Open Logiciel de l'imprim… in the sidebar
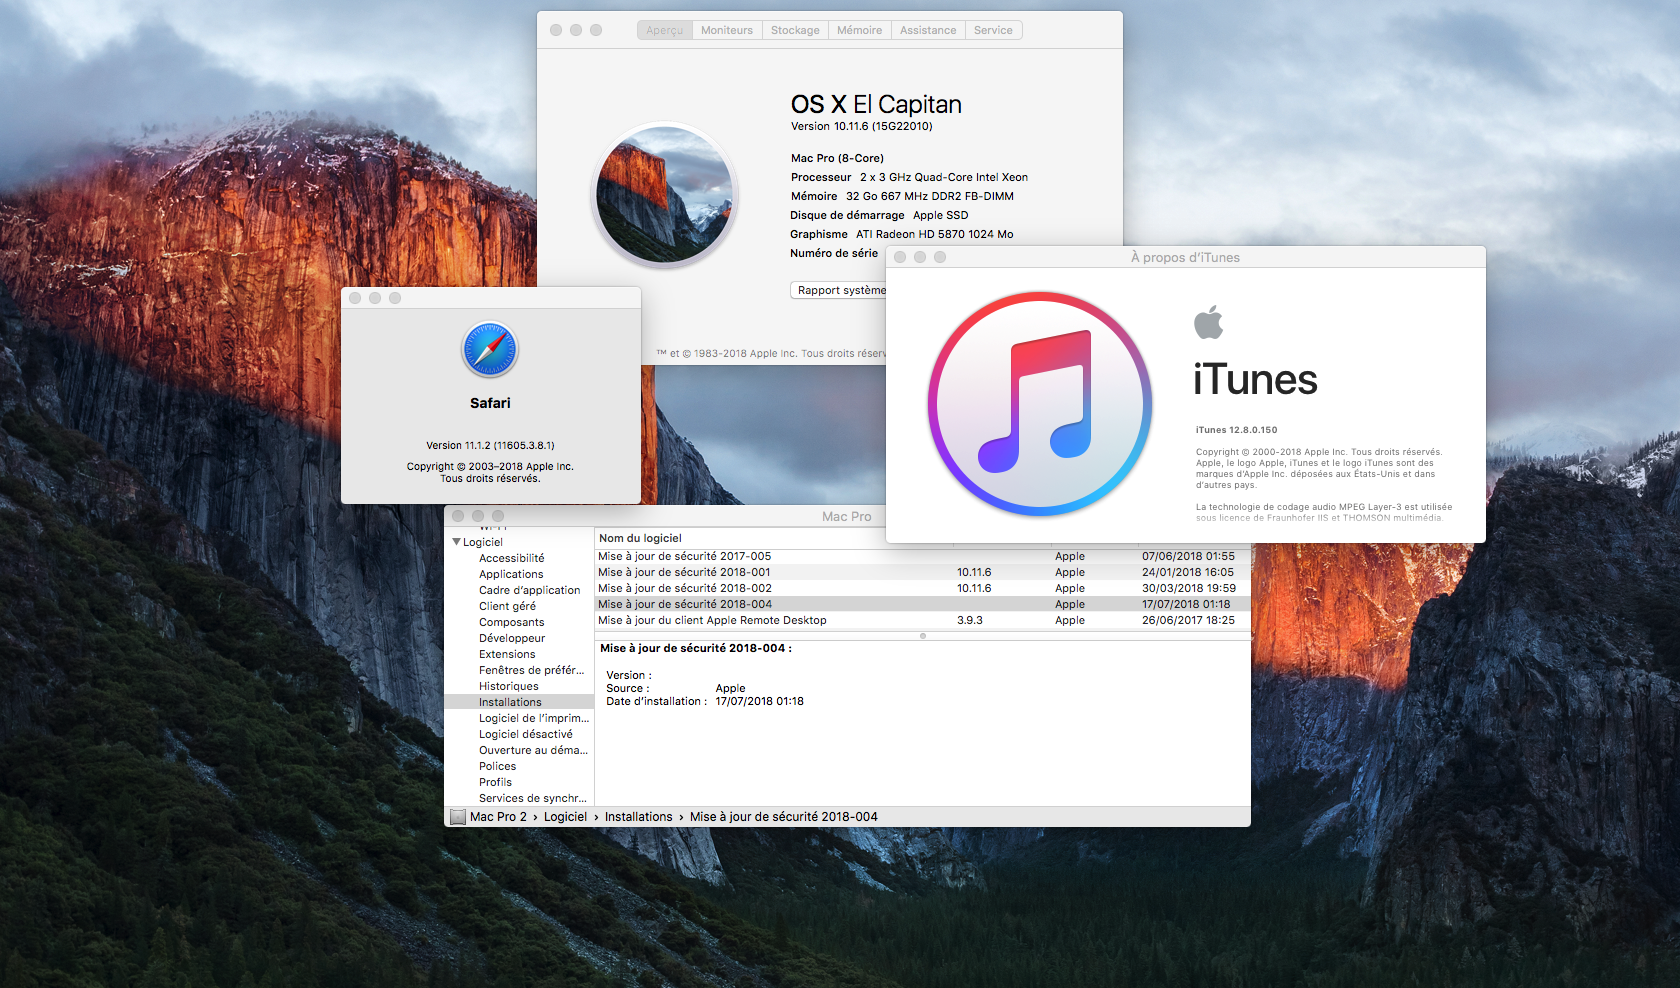This screenshot has width=1680, height=988. coord(534,718)
